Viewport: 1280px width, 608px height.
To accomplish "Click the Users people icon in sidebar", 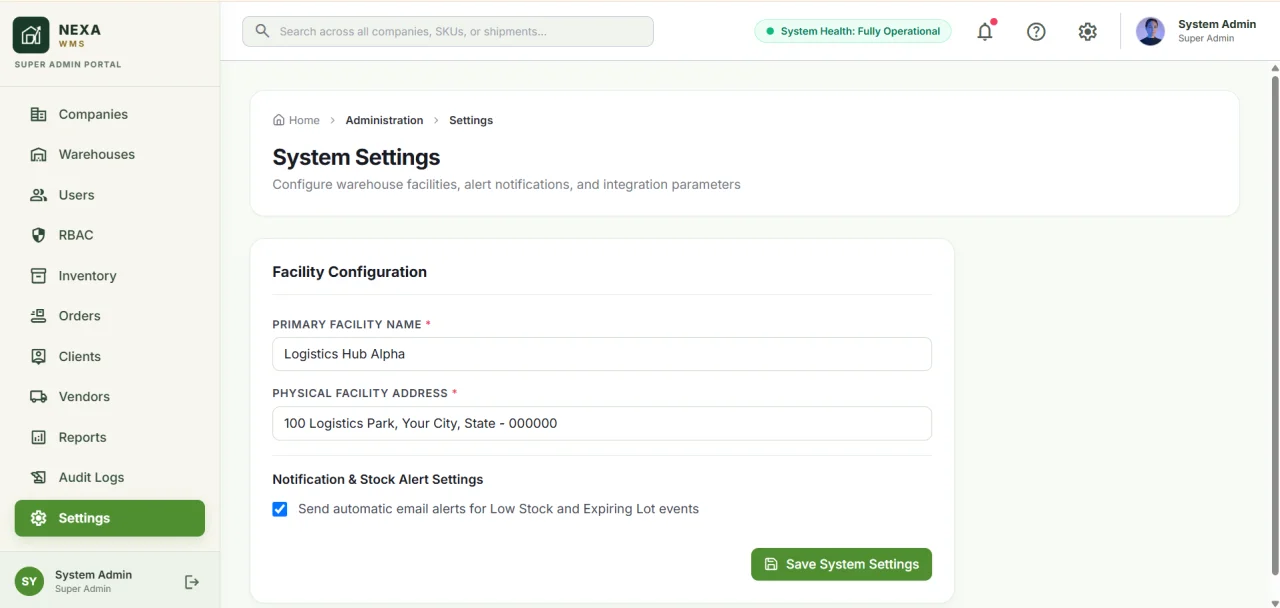I will [x=38, y=195].
